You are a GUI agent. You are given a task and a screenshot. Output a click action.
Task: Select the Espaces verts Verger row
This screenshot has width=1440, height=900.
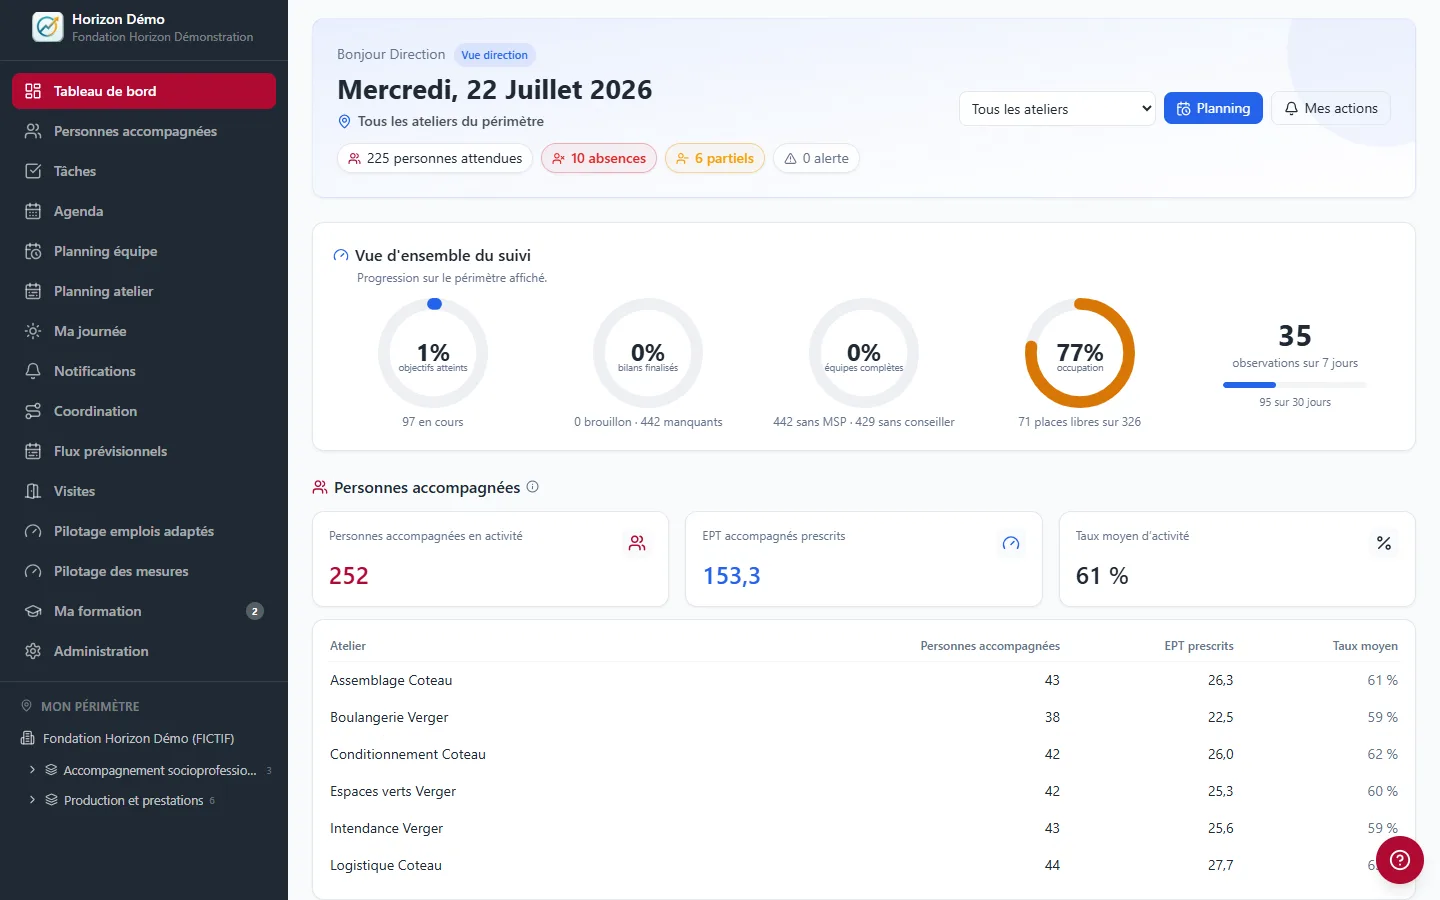coord(864,791)
